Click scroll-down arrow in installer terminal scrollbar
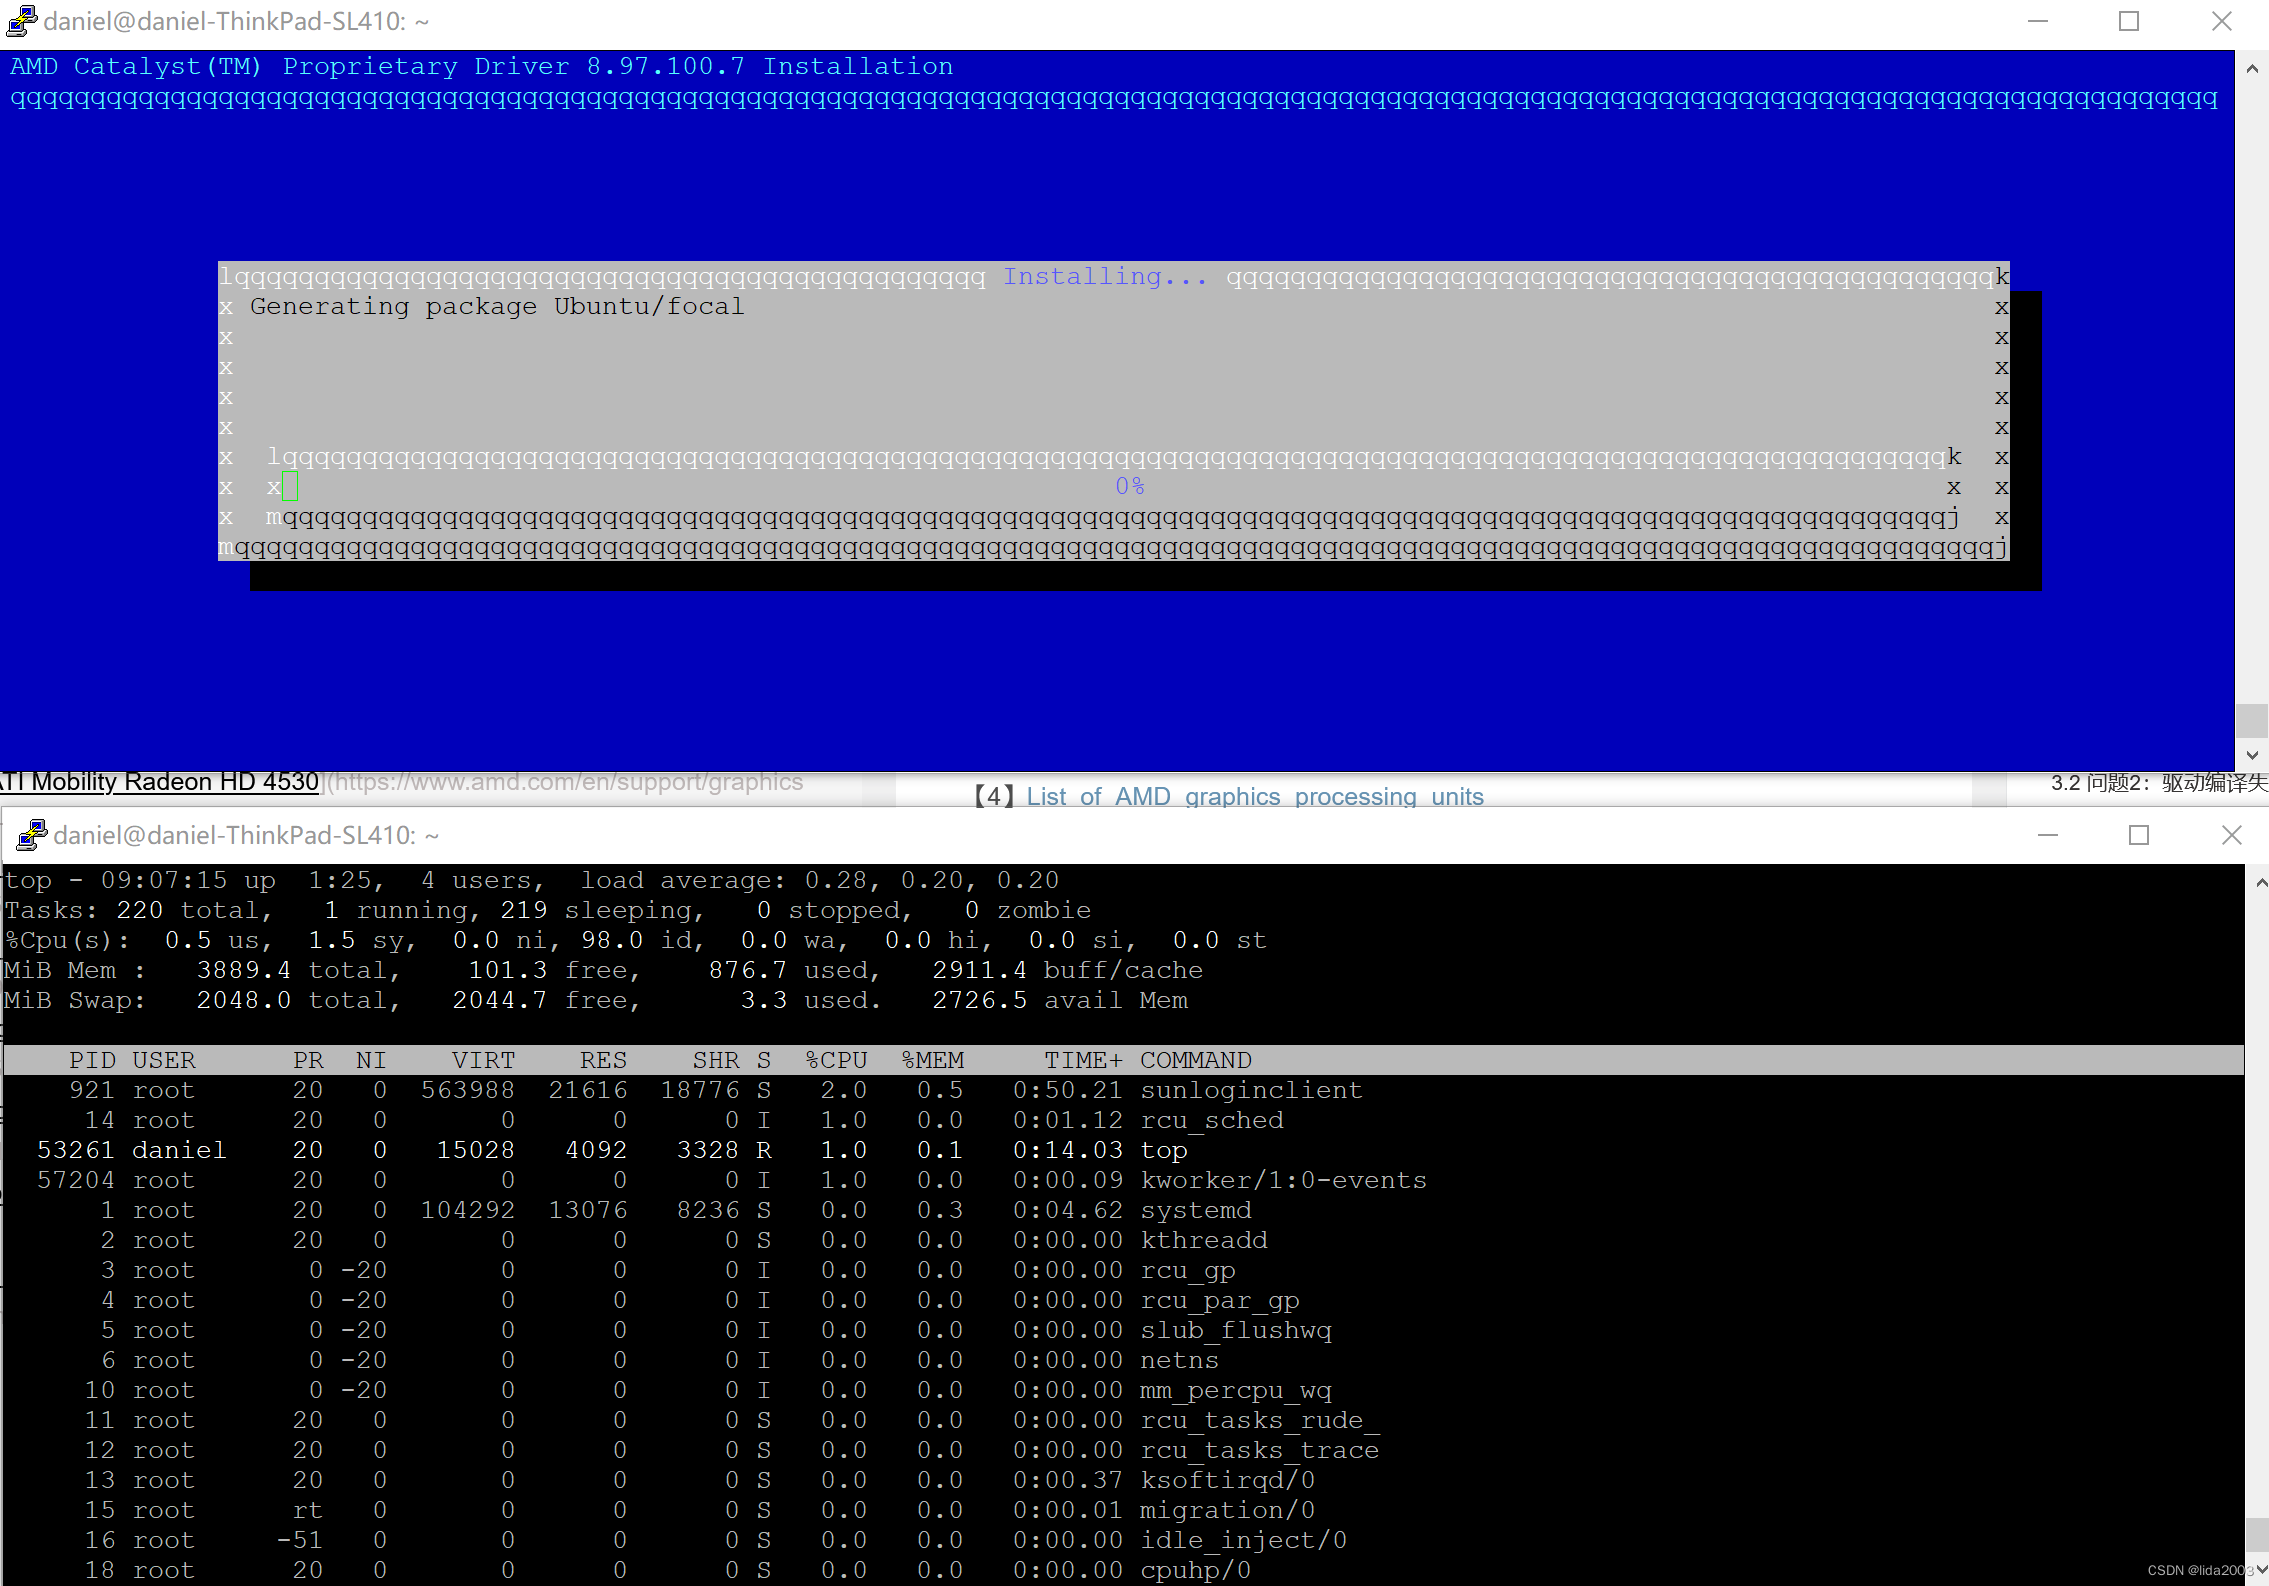The image size is (2269, 1586). (2252, 755)
